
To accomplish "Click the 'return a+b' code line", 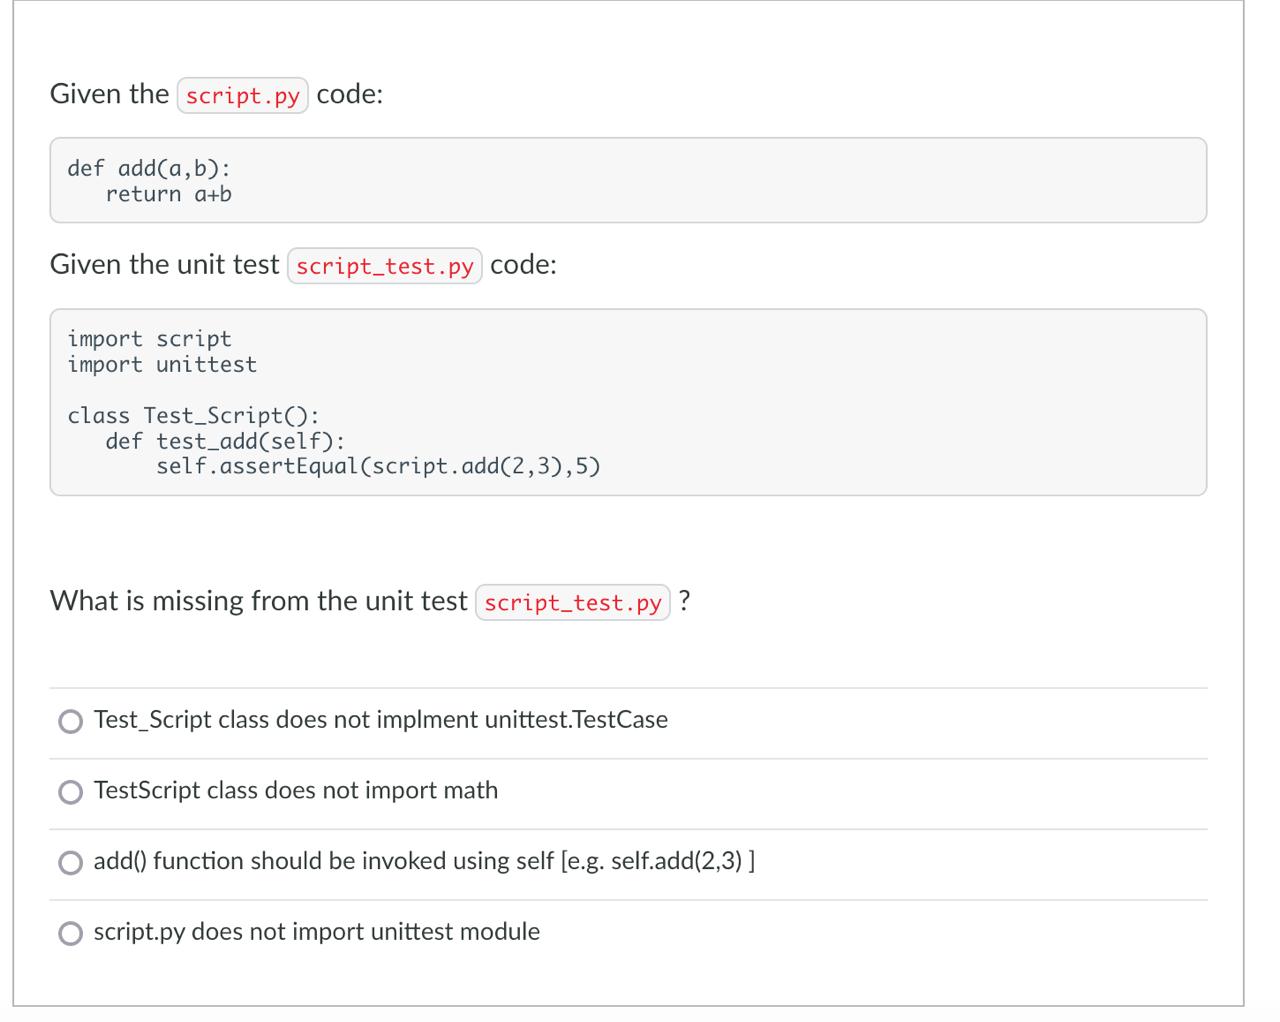I will pos(169,194).
